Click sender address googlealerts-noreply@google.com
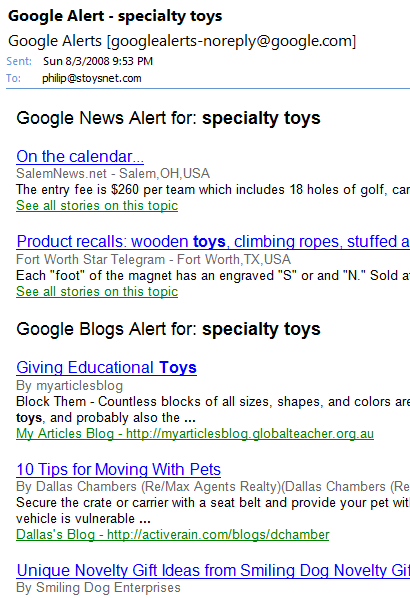Screen dimensions: 410x598 [231, 41]
